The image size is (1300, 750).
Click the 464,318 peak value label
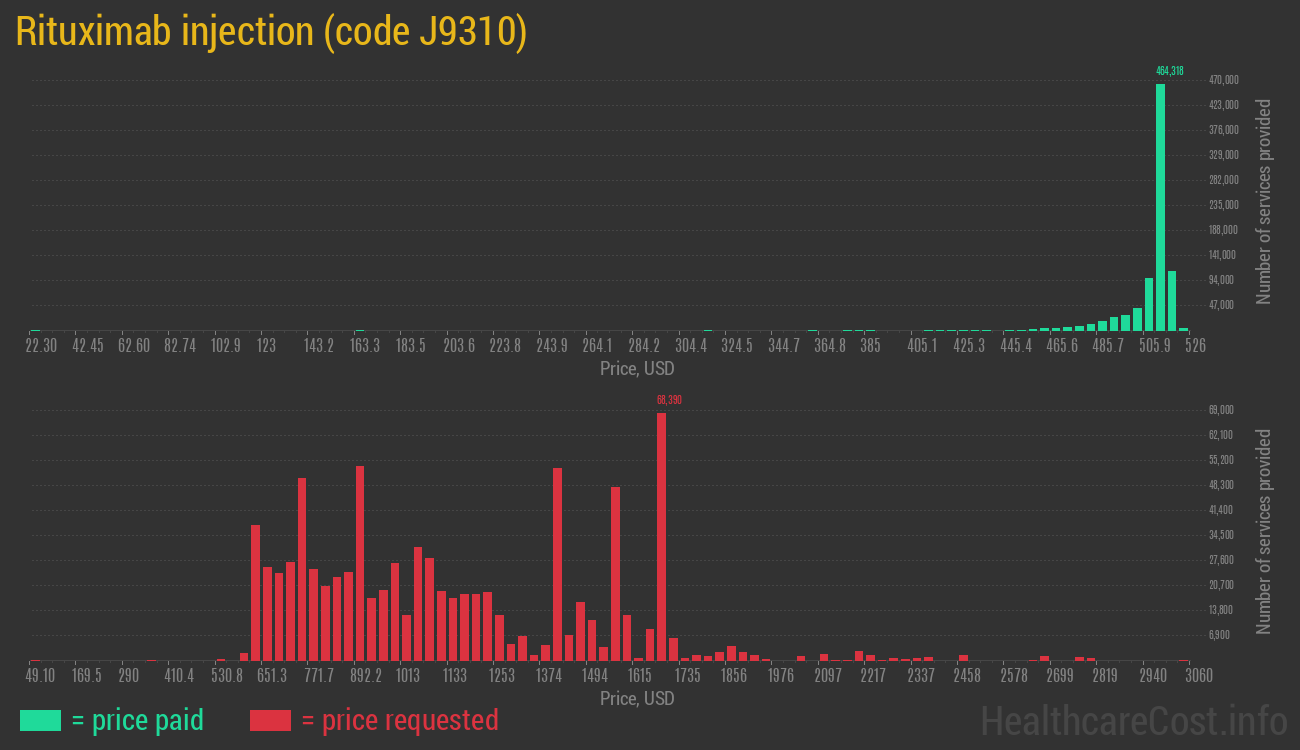(1169, 71)
